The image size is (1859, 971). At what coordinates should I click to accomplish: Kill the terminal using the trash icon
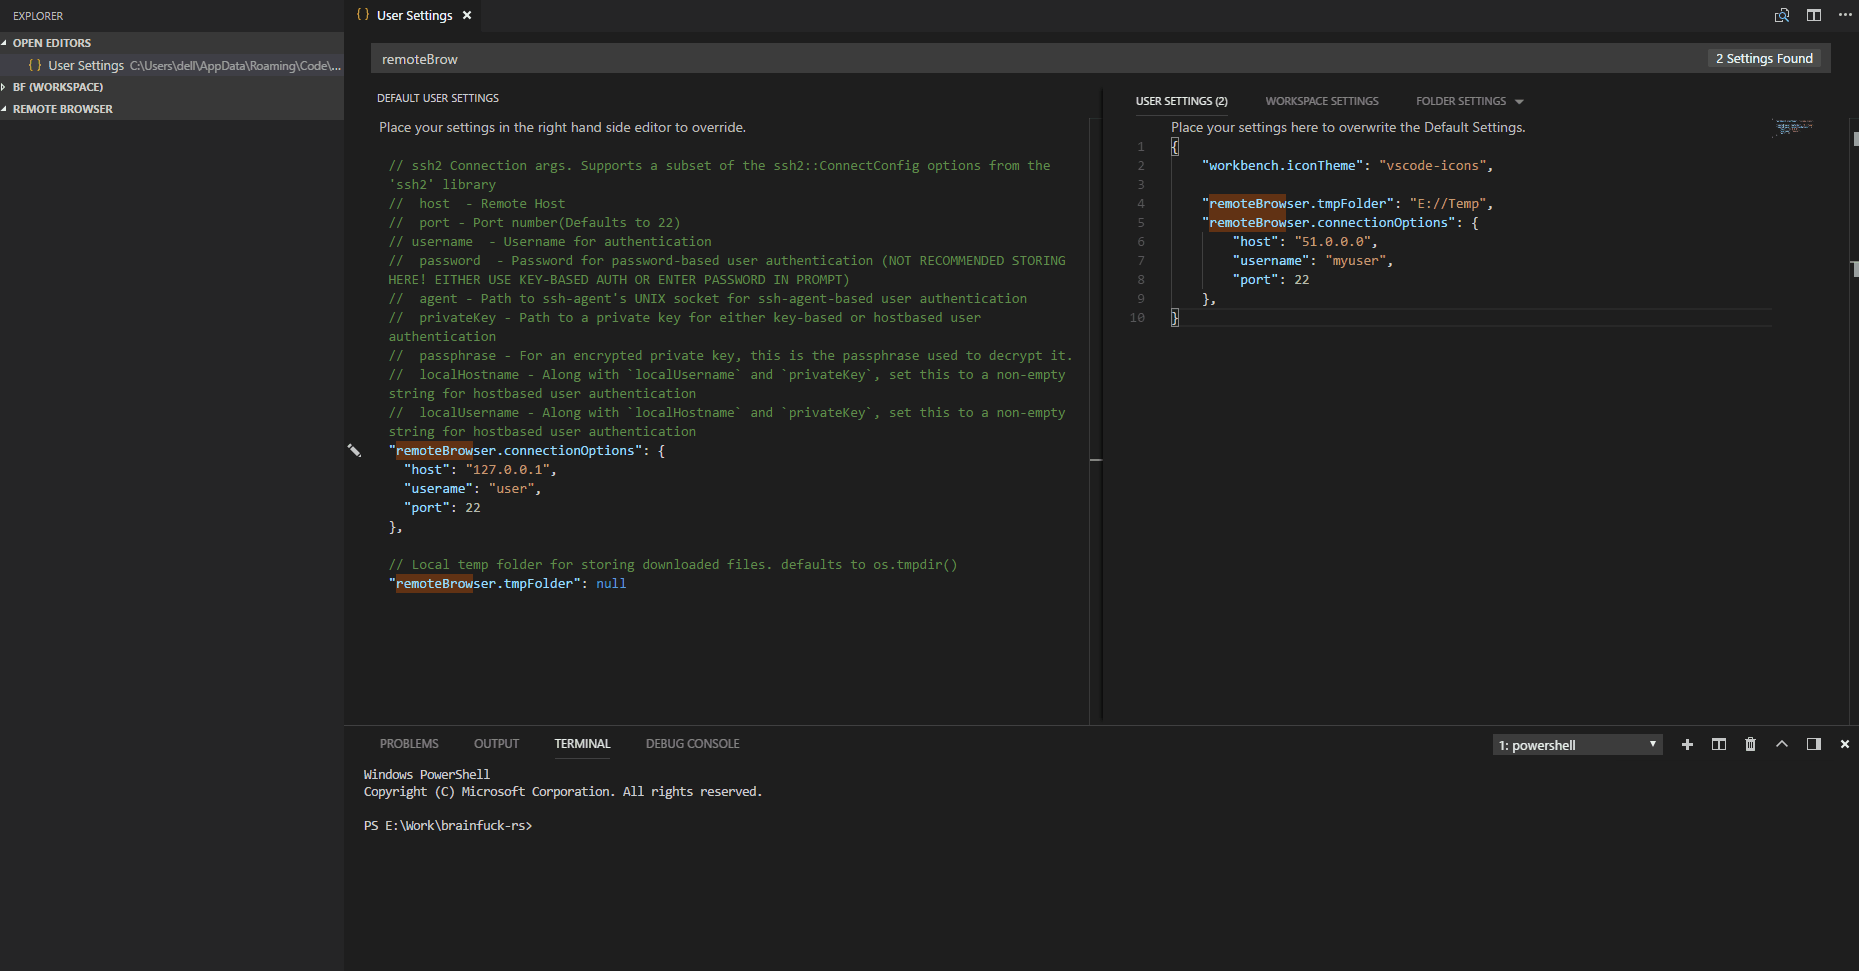(1750, 744)
